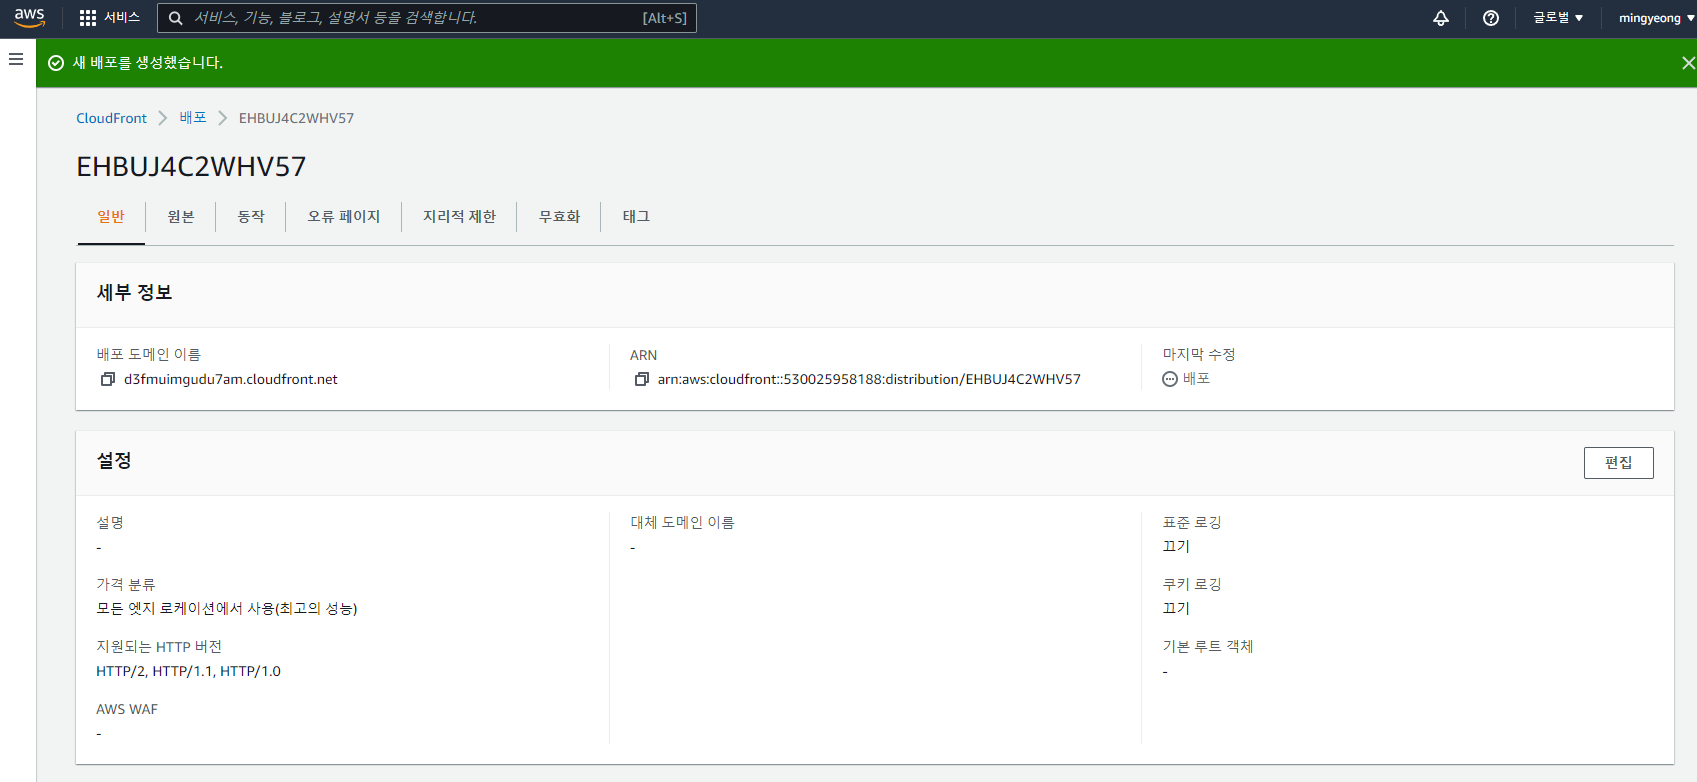Open the 태그 tab
The width and height of the screenshot is (1697, 782).
point(636,217)
